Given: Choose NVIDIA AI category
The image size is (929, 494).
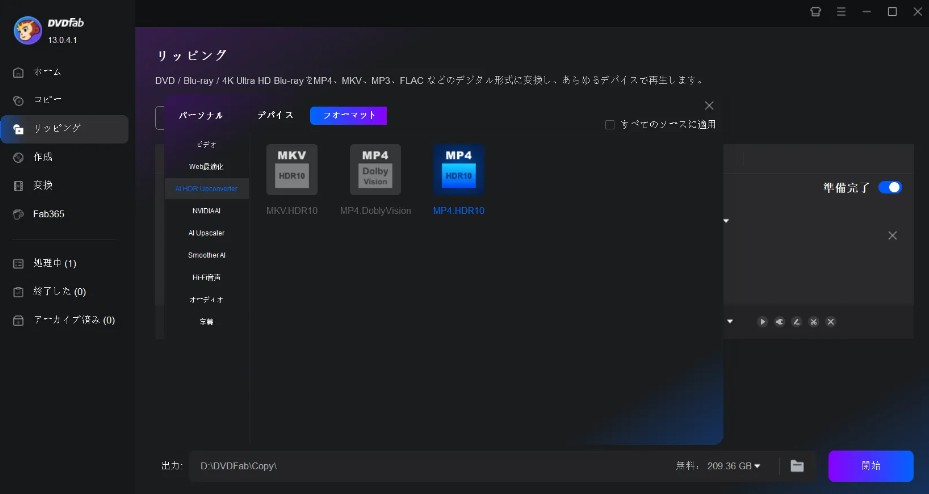Looking at the screenshot, I should (207, 211).
